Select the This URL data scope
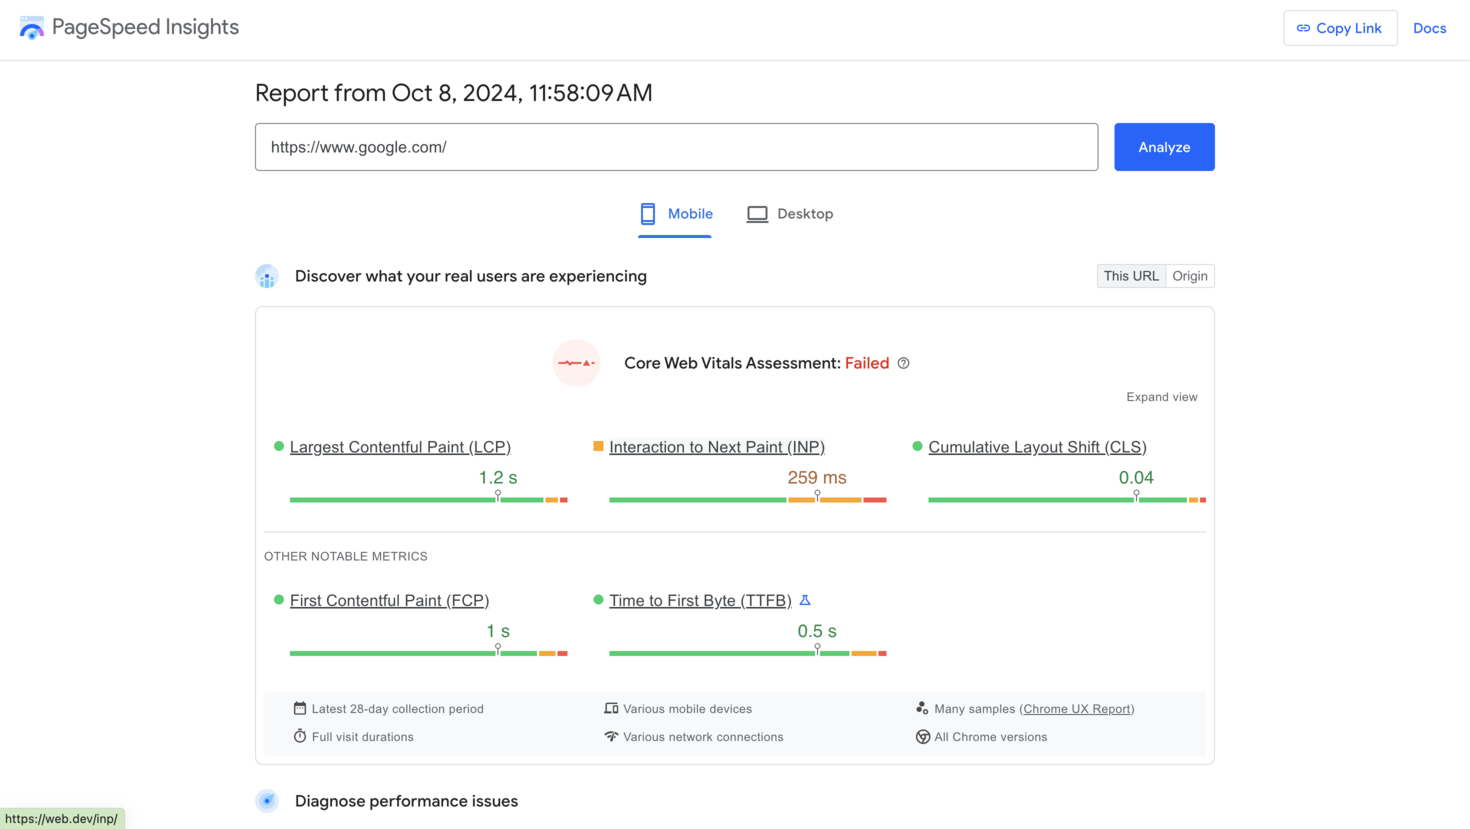This screenshot has height=829, width=1470. [x=1131, y=275]
